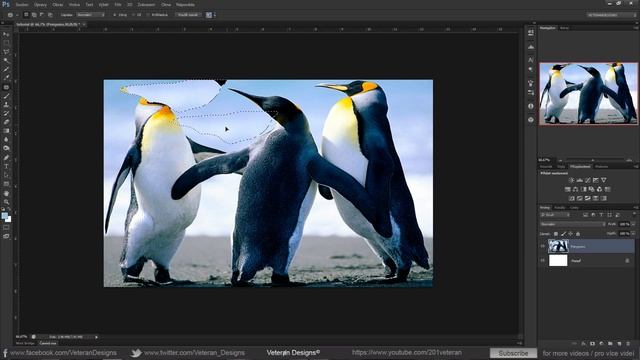Open the selection style dropdown in options bar
Viewport: 640px width, 360px height.
(91, 15)
